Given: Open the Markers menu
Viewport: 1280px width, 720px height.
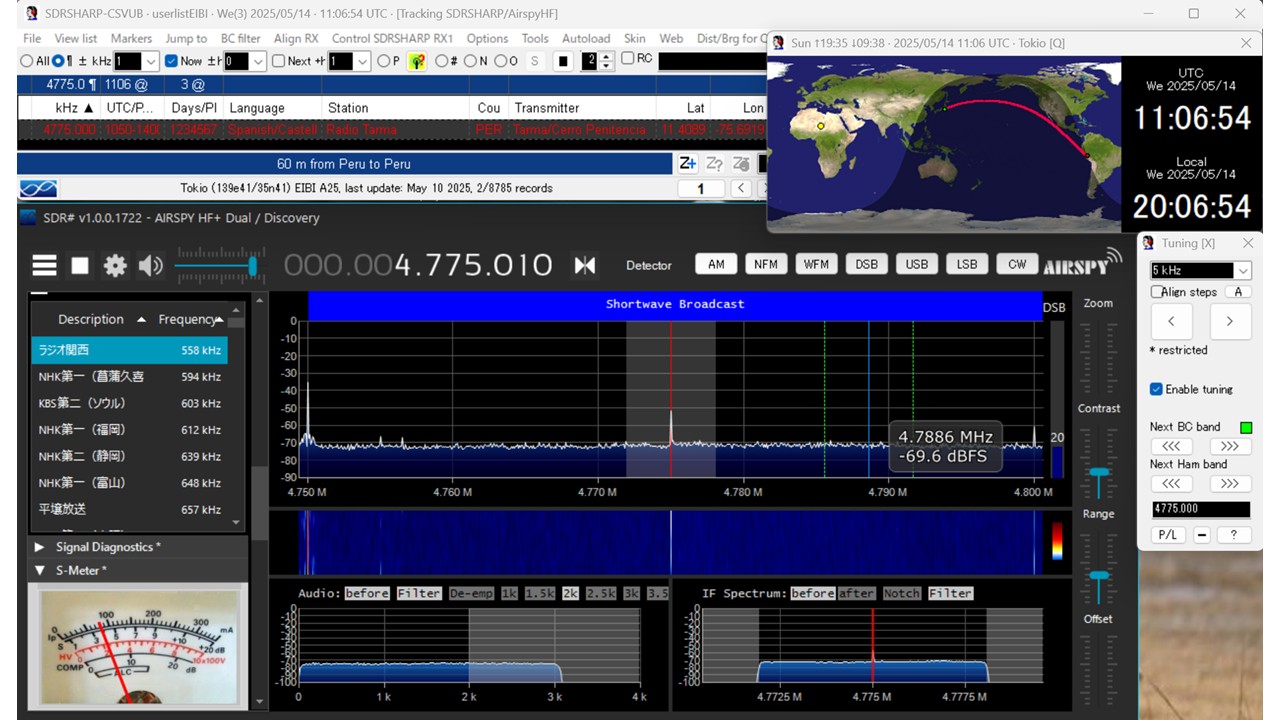Looking at the screenshot, I should pos(131,38).
